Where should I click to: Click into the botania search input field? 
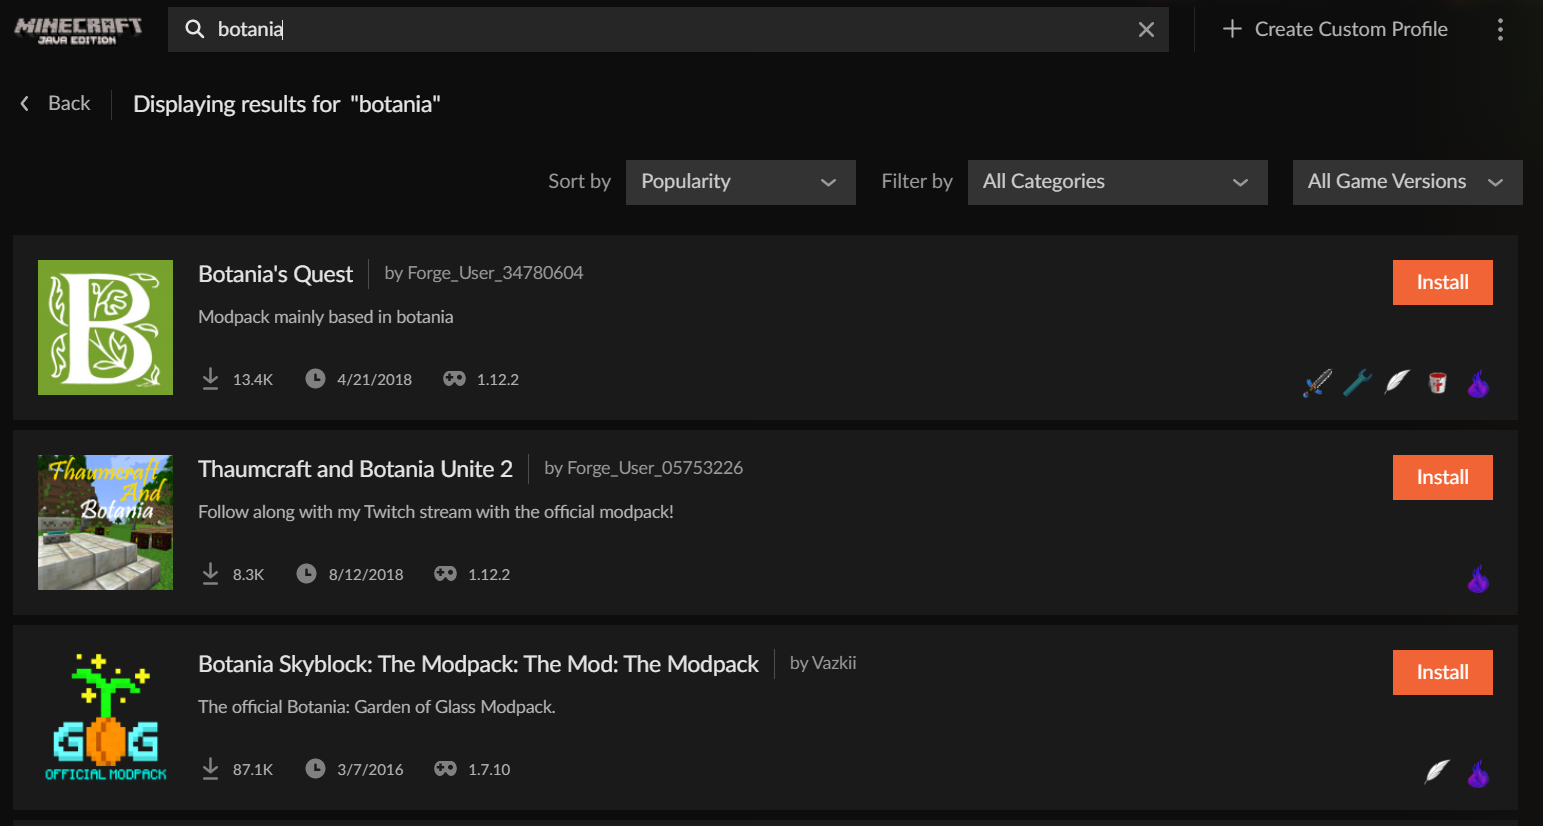[x=660, y=30]
